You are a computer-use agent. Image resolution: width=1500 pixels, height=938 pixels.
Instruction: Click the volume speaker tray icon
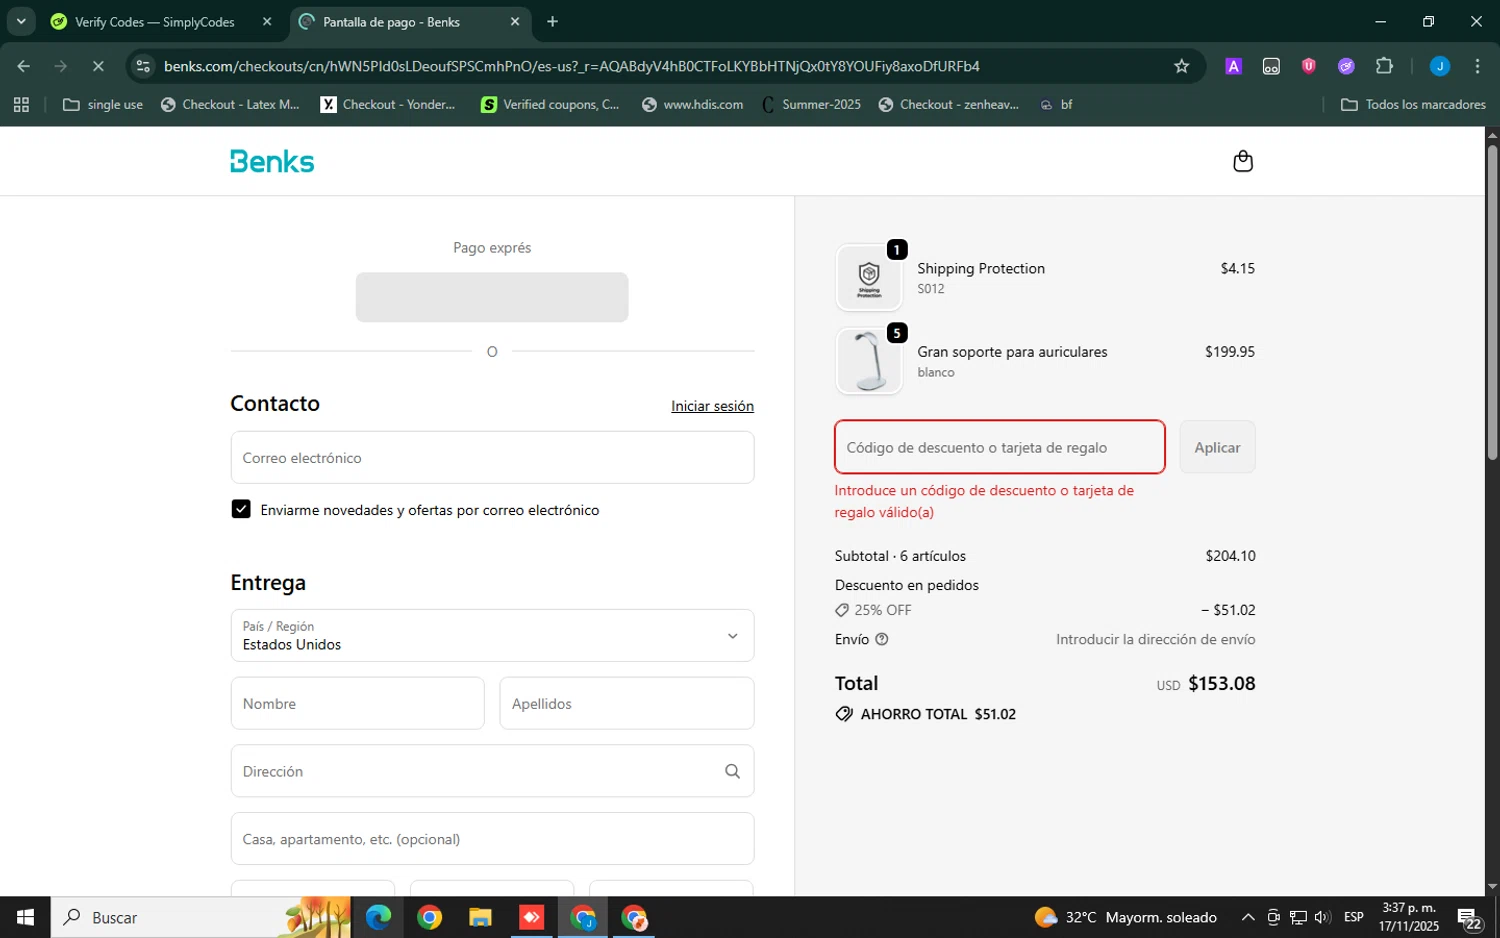coord(1322,917)
